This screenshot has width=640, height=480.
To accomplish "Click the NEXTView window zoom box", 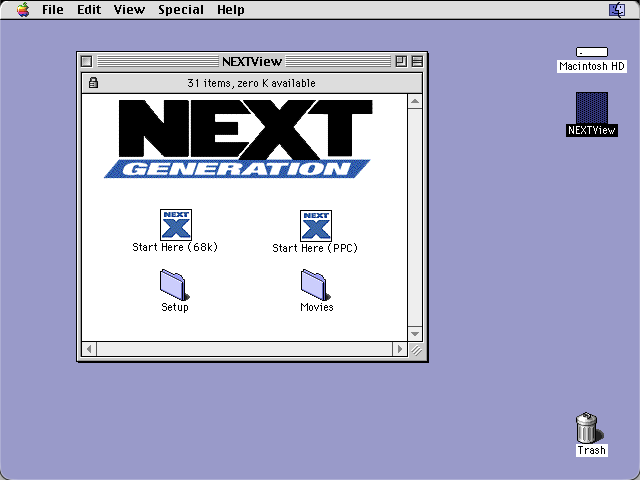I will (x=401, y=62).
